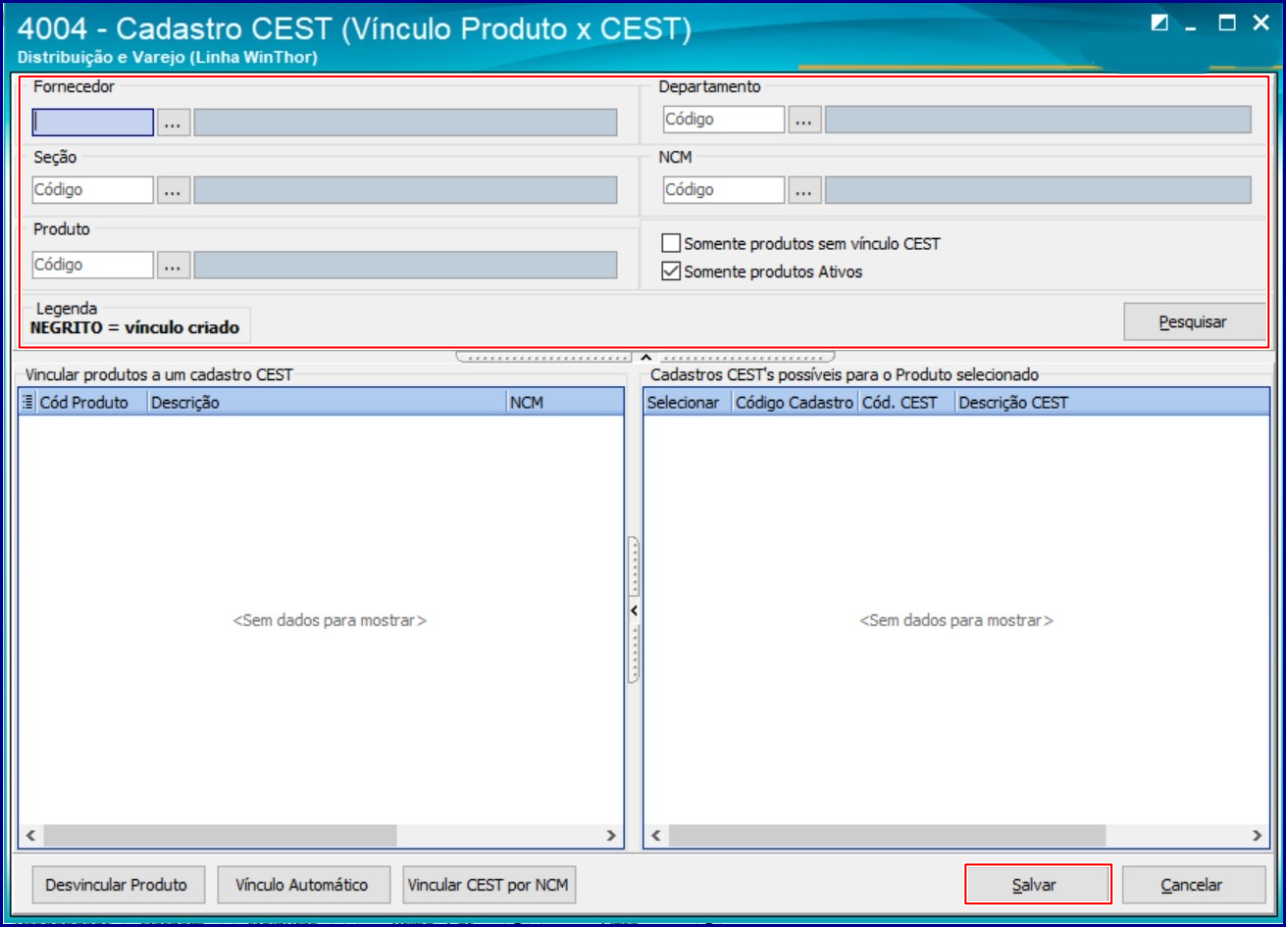Focus the Seção Código field
This screenshot has height=927, width=1286.
click(92, 190)
